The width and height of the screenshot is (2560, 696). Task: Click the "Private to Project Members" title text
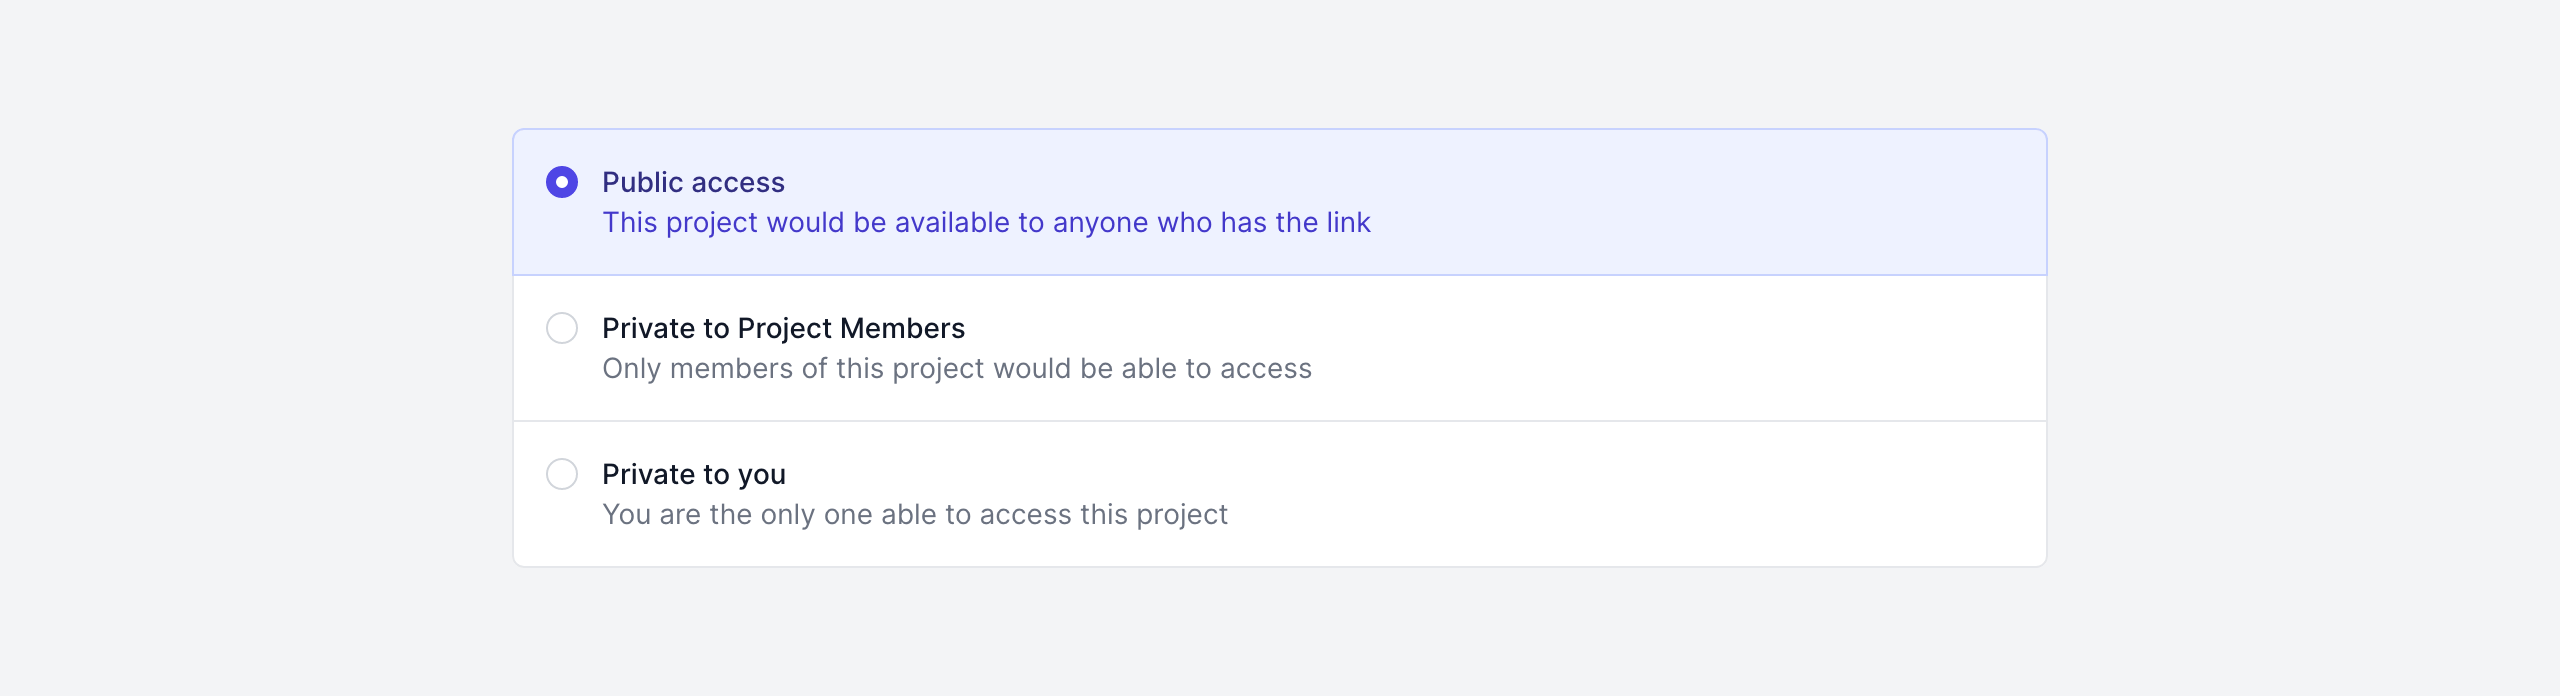(x=783, y=328)
